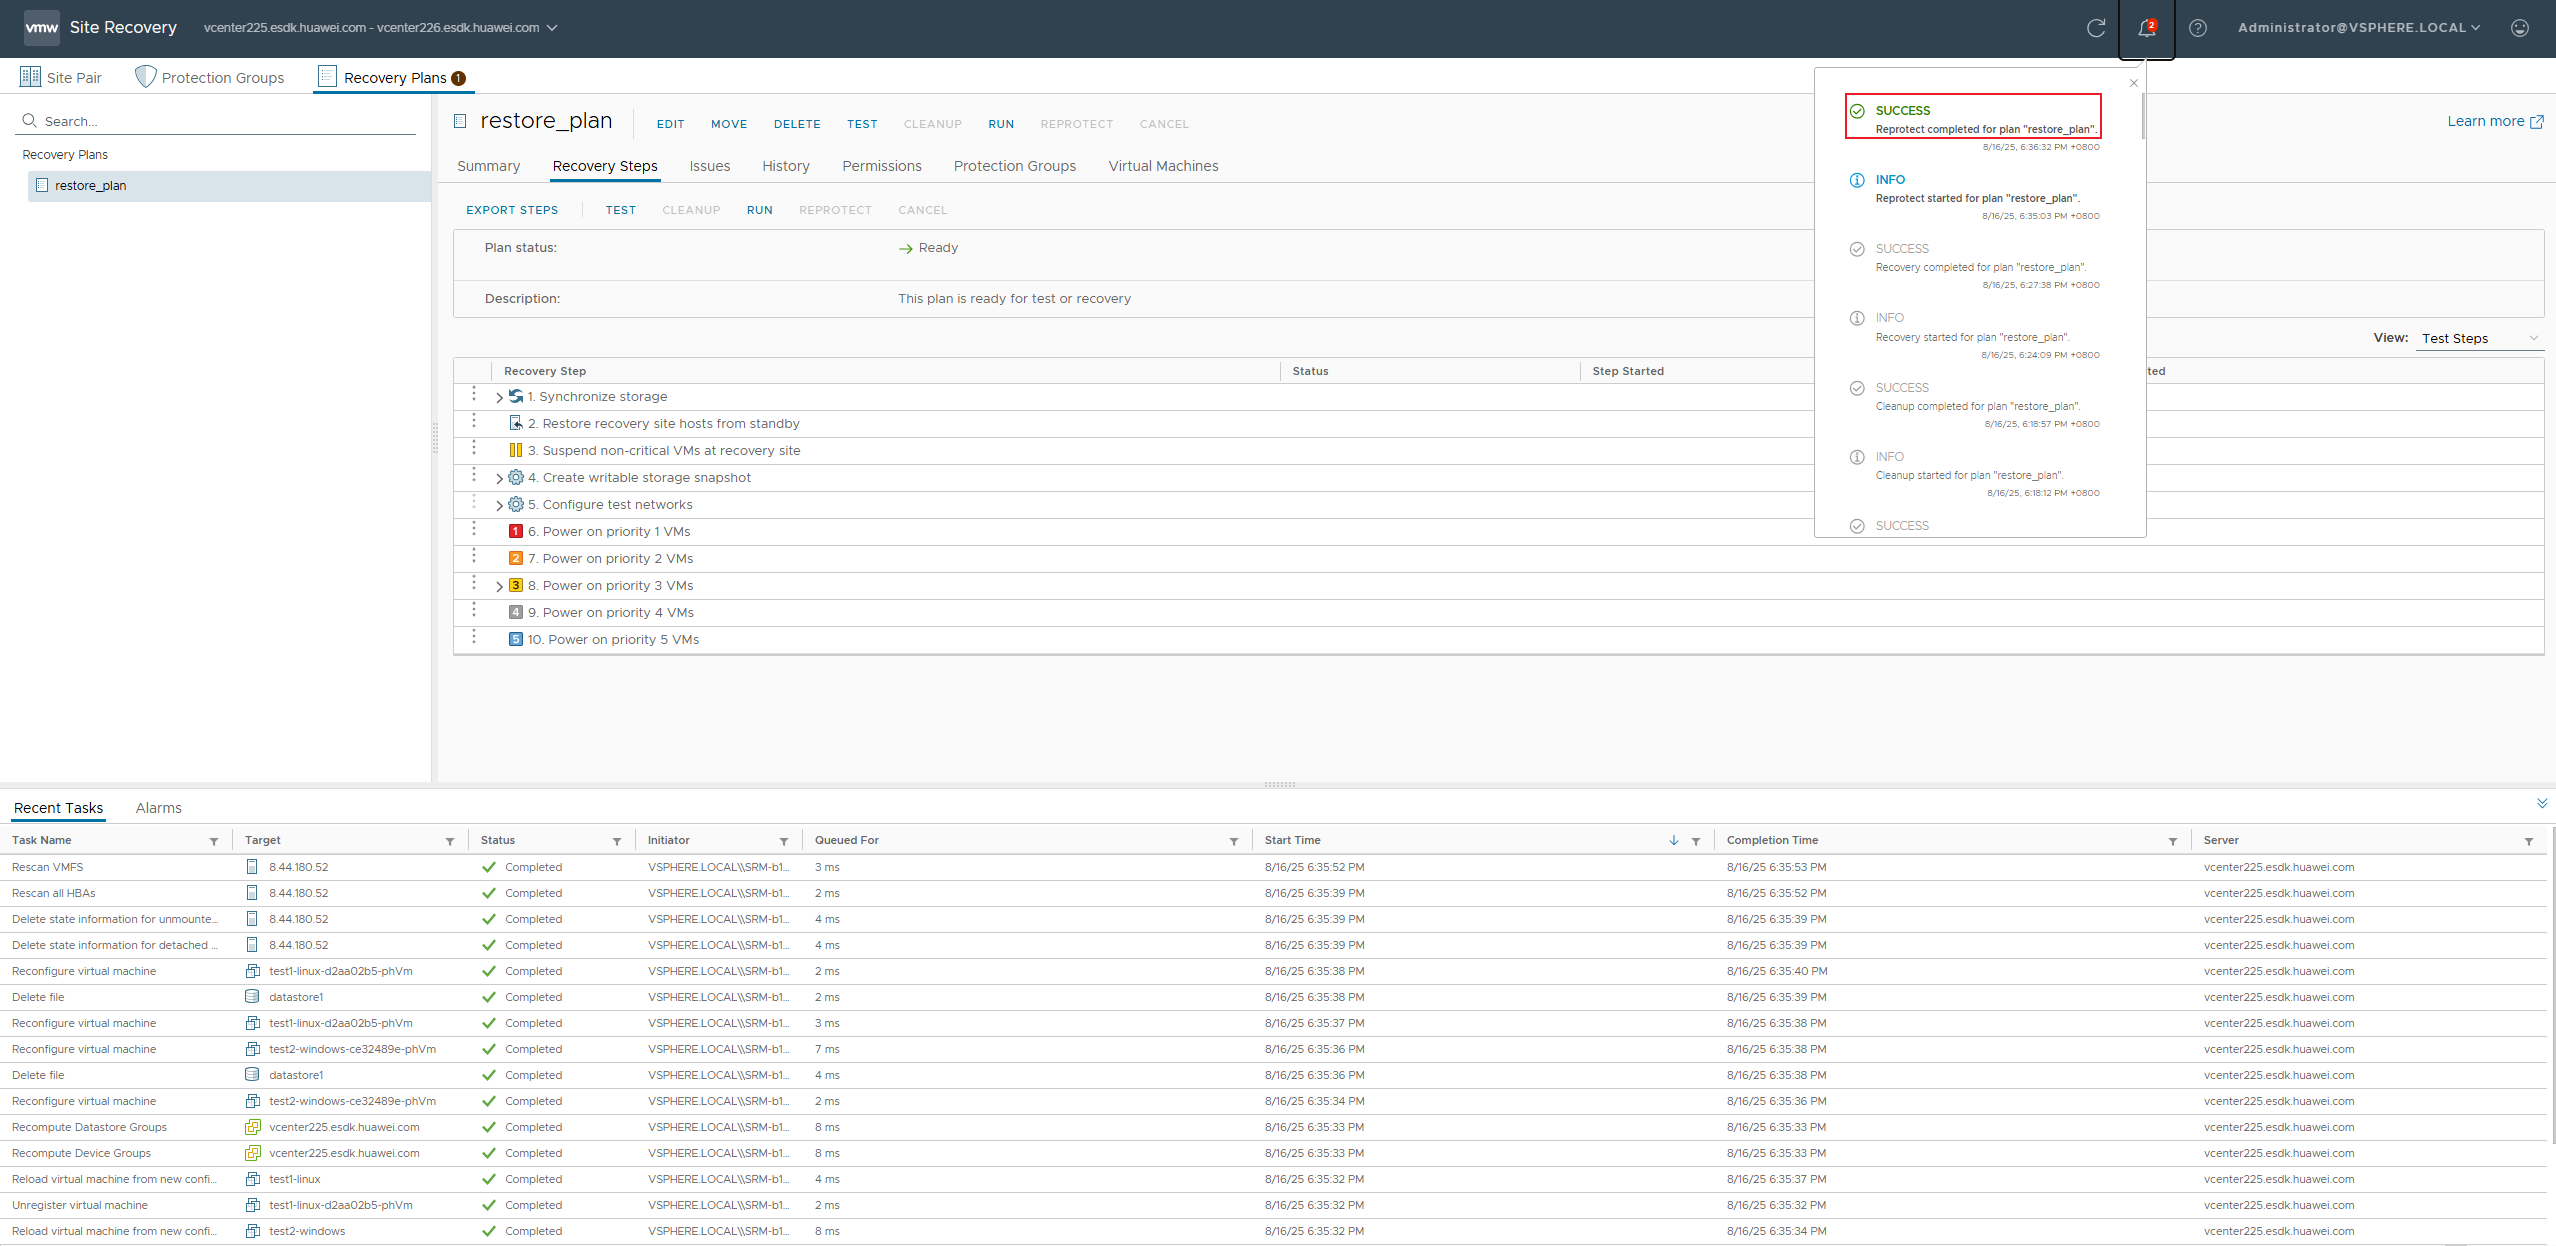2556x1246 pixels.
Task: Select restore_plan in Recovery Plans tree
Action: click(230, 186)
